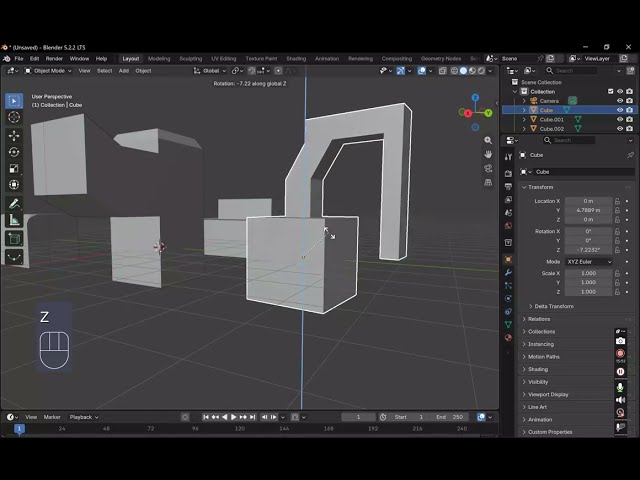Image resolution: width=640 pixels, height=480 pixels.
Task: Select the Select Box tool
Action: [x=14, y=101]
